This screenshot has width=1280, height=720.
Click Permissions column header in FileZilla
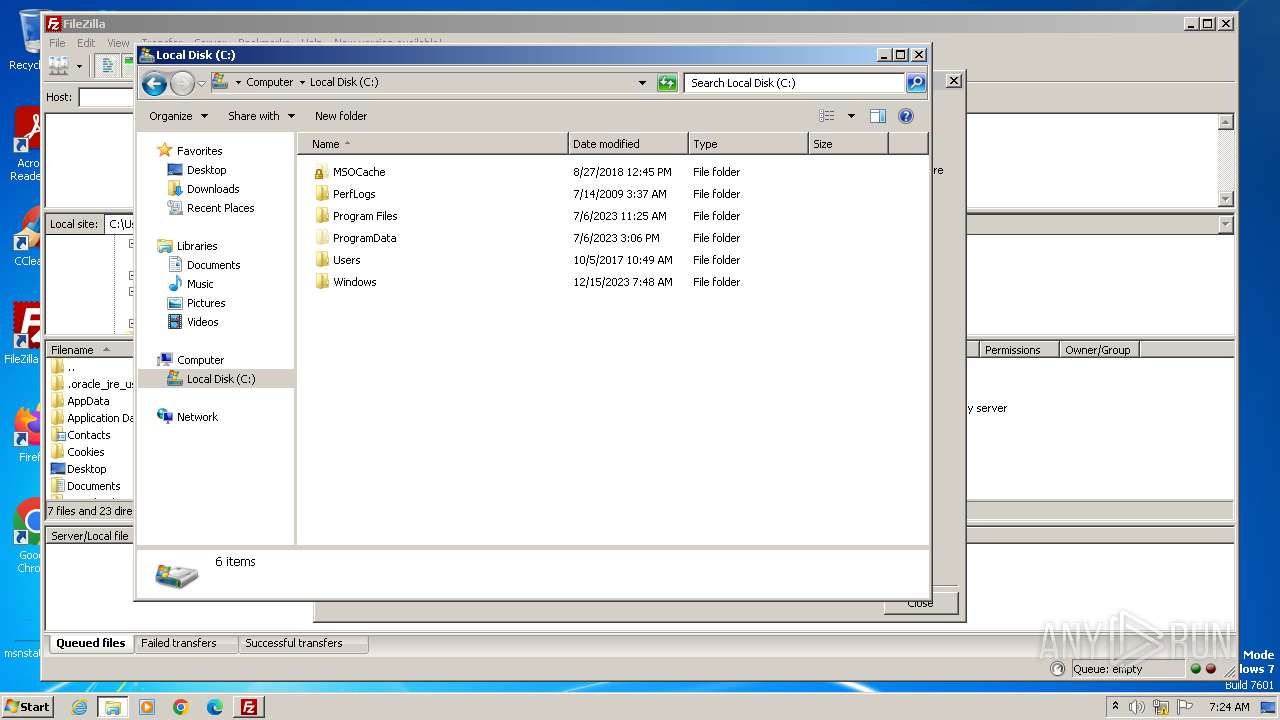(1018, 350)
